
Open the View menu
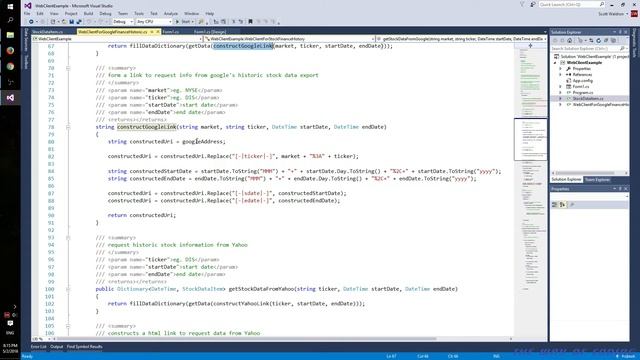pos(54,13)
